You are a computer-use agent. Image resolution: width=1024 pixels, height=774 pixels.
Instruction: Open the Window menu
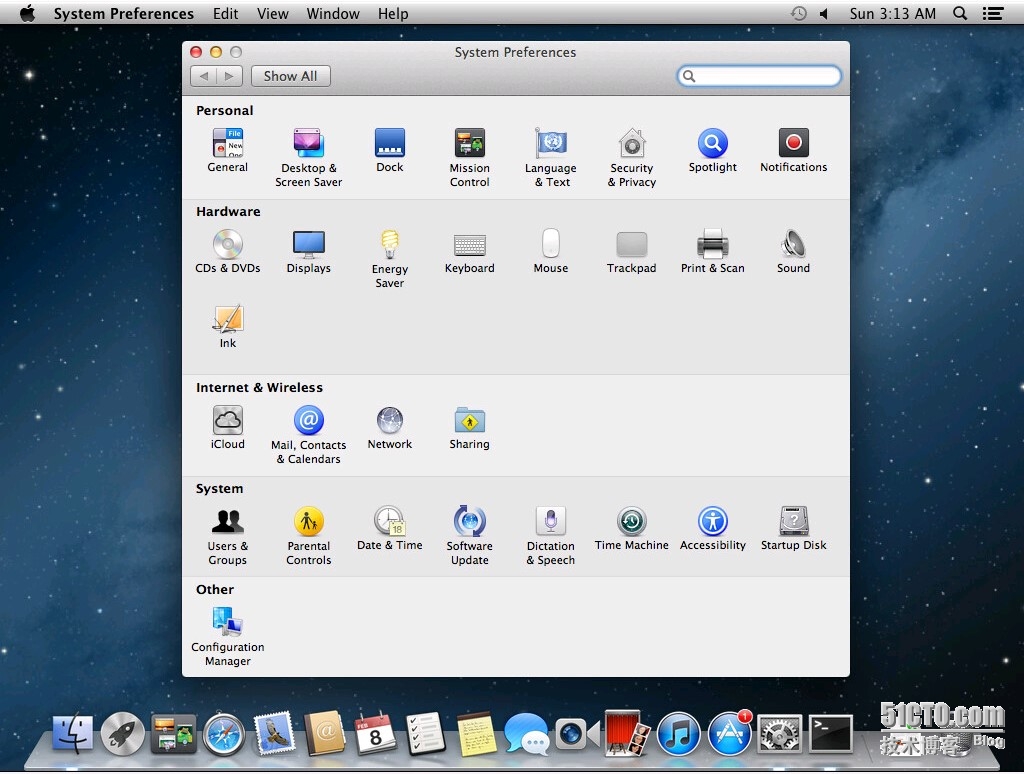pos(333,13)
